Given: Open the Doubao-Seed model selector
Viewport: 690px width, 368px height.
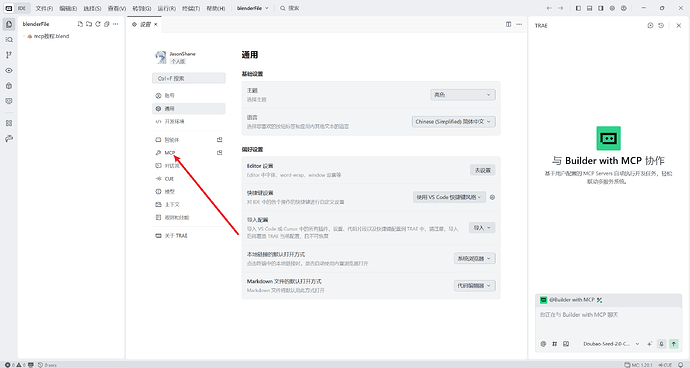Looking at the screenshot, I should tap(611, 344).
